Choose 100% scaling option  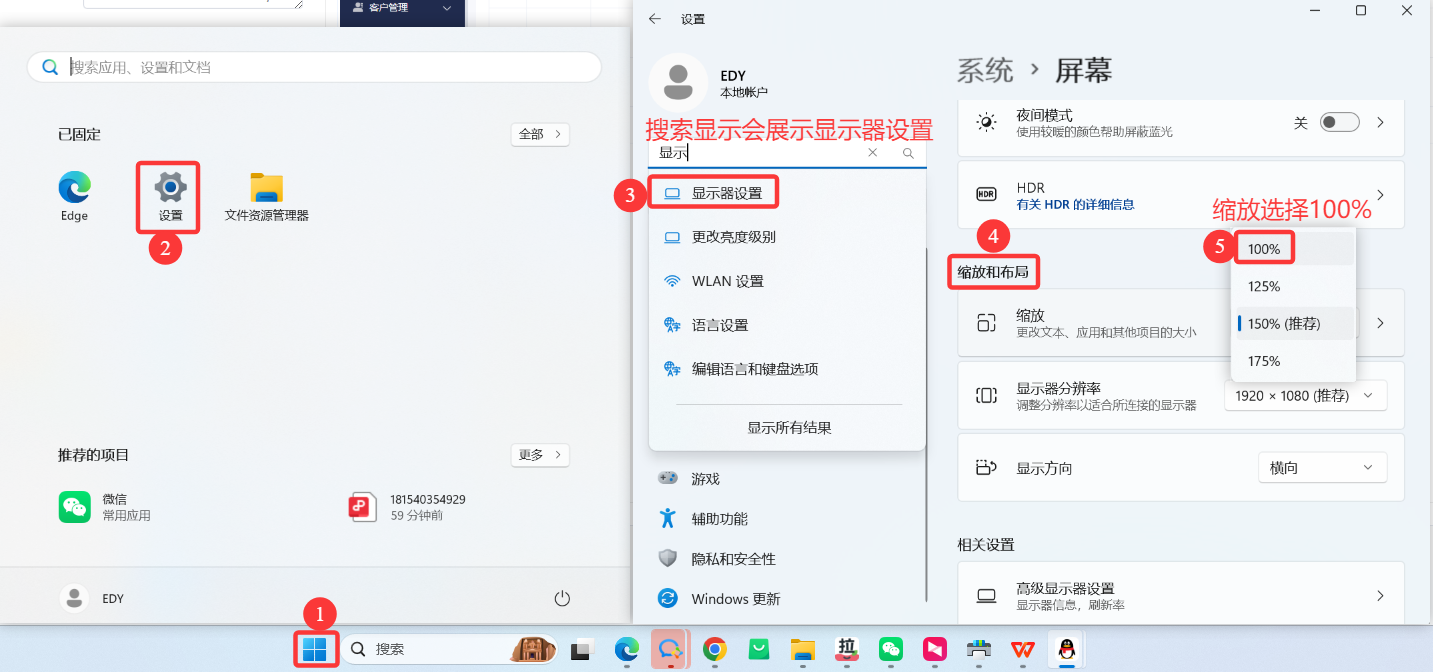1293,248
